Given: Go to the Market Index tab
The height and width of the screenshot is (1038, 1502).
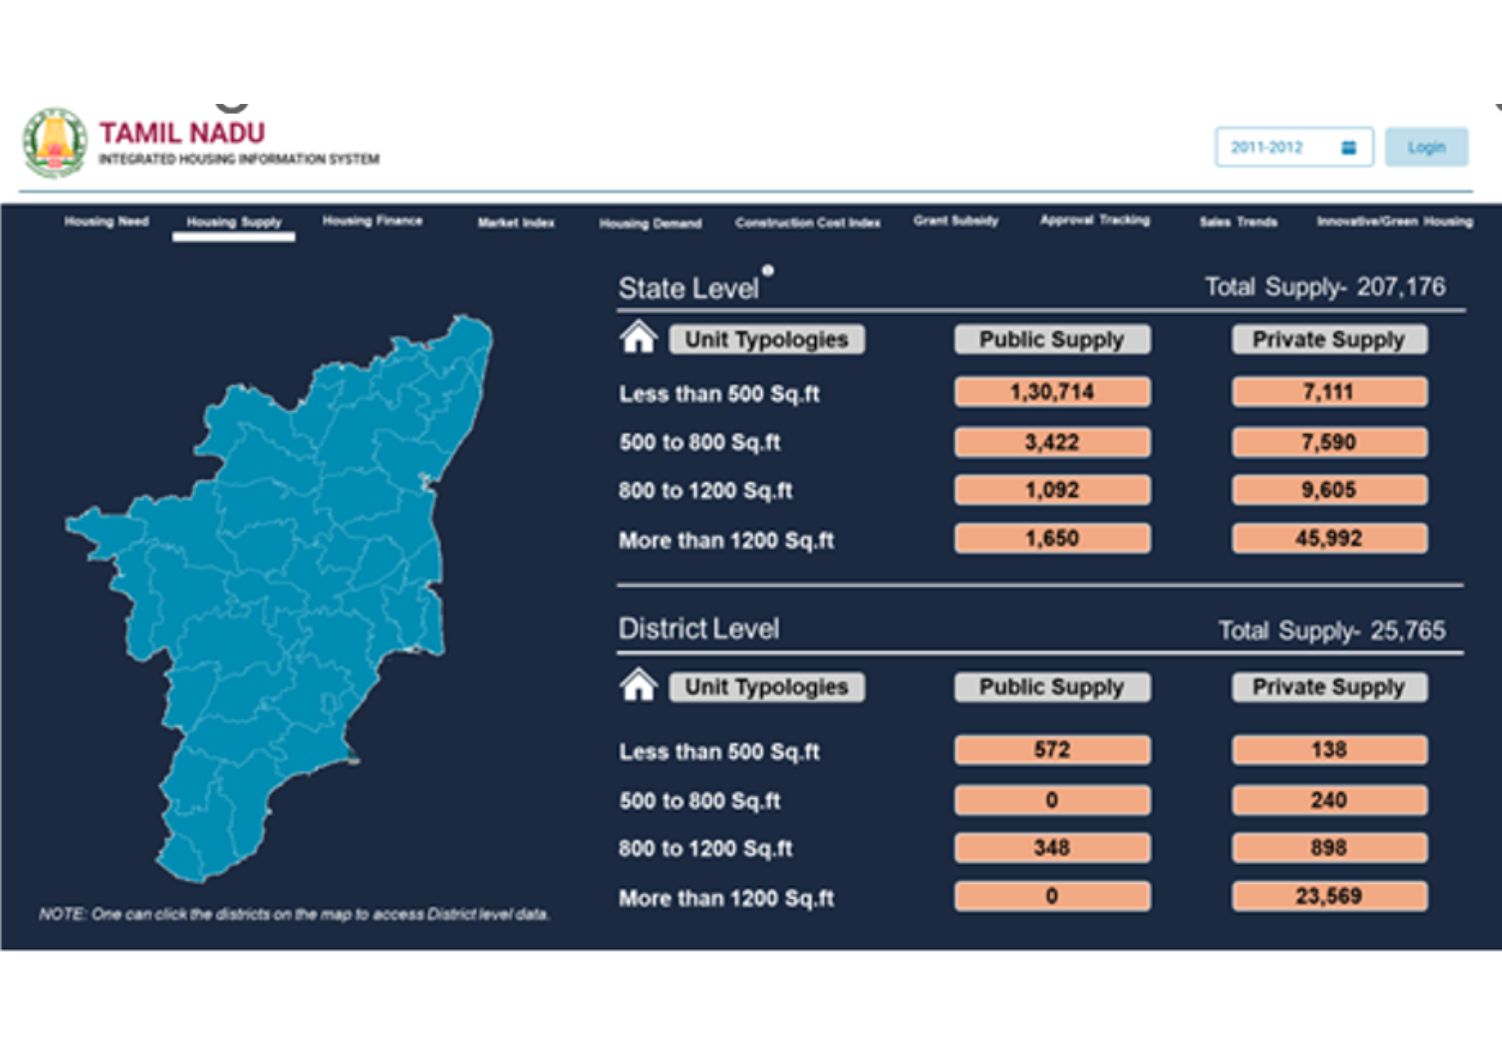Looking at the screenshot, I should [x=516, y=222].
